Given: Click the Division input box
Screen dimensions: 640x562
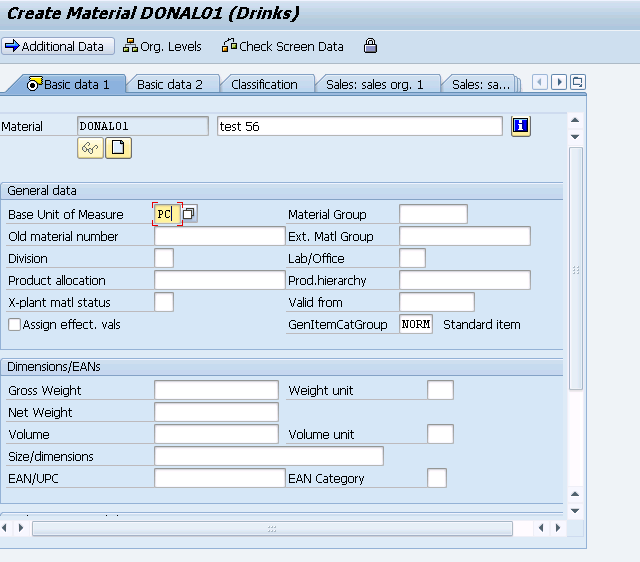Looking at the screenshot, I should coord(164,258).
